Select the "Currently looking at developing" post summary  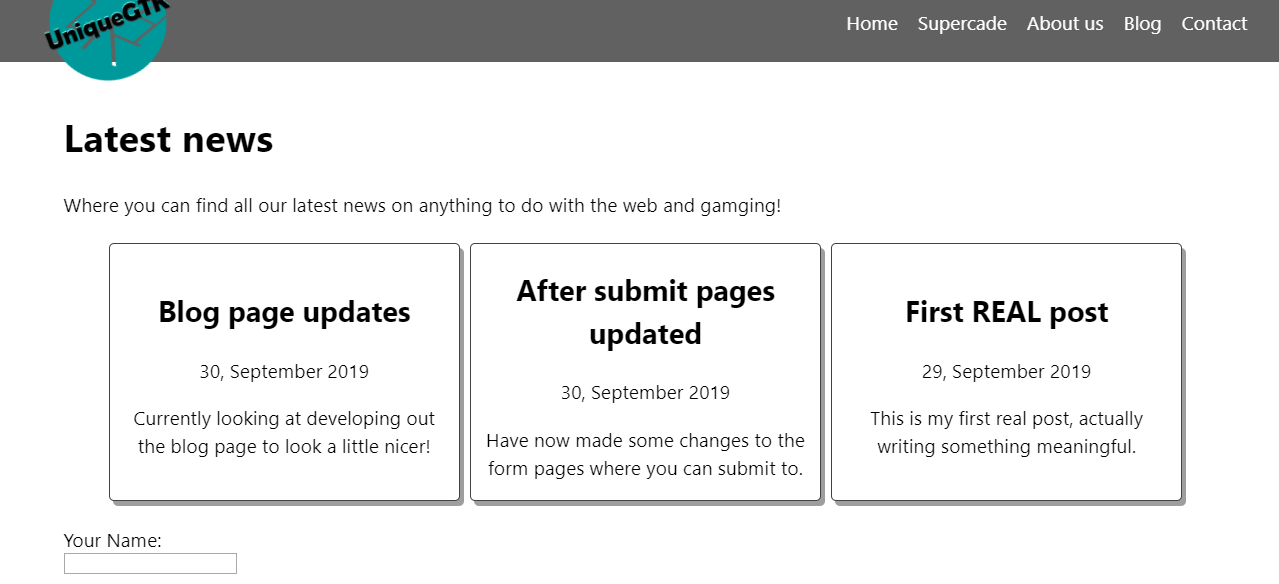pyautogui.click(x=284, y=432)
